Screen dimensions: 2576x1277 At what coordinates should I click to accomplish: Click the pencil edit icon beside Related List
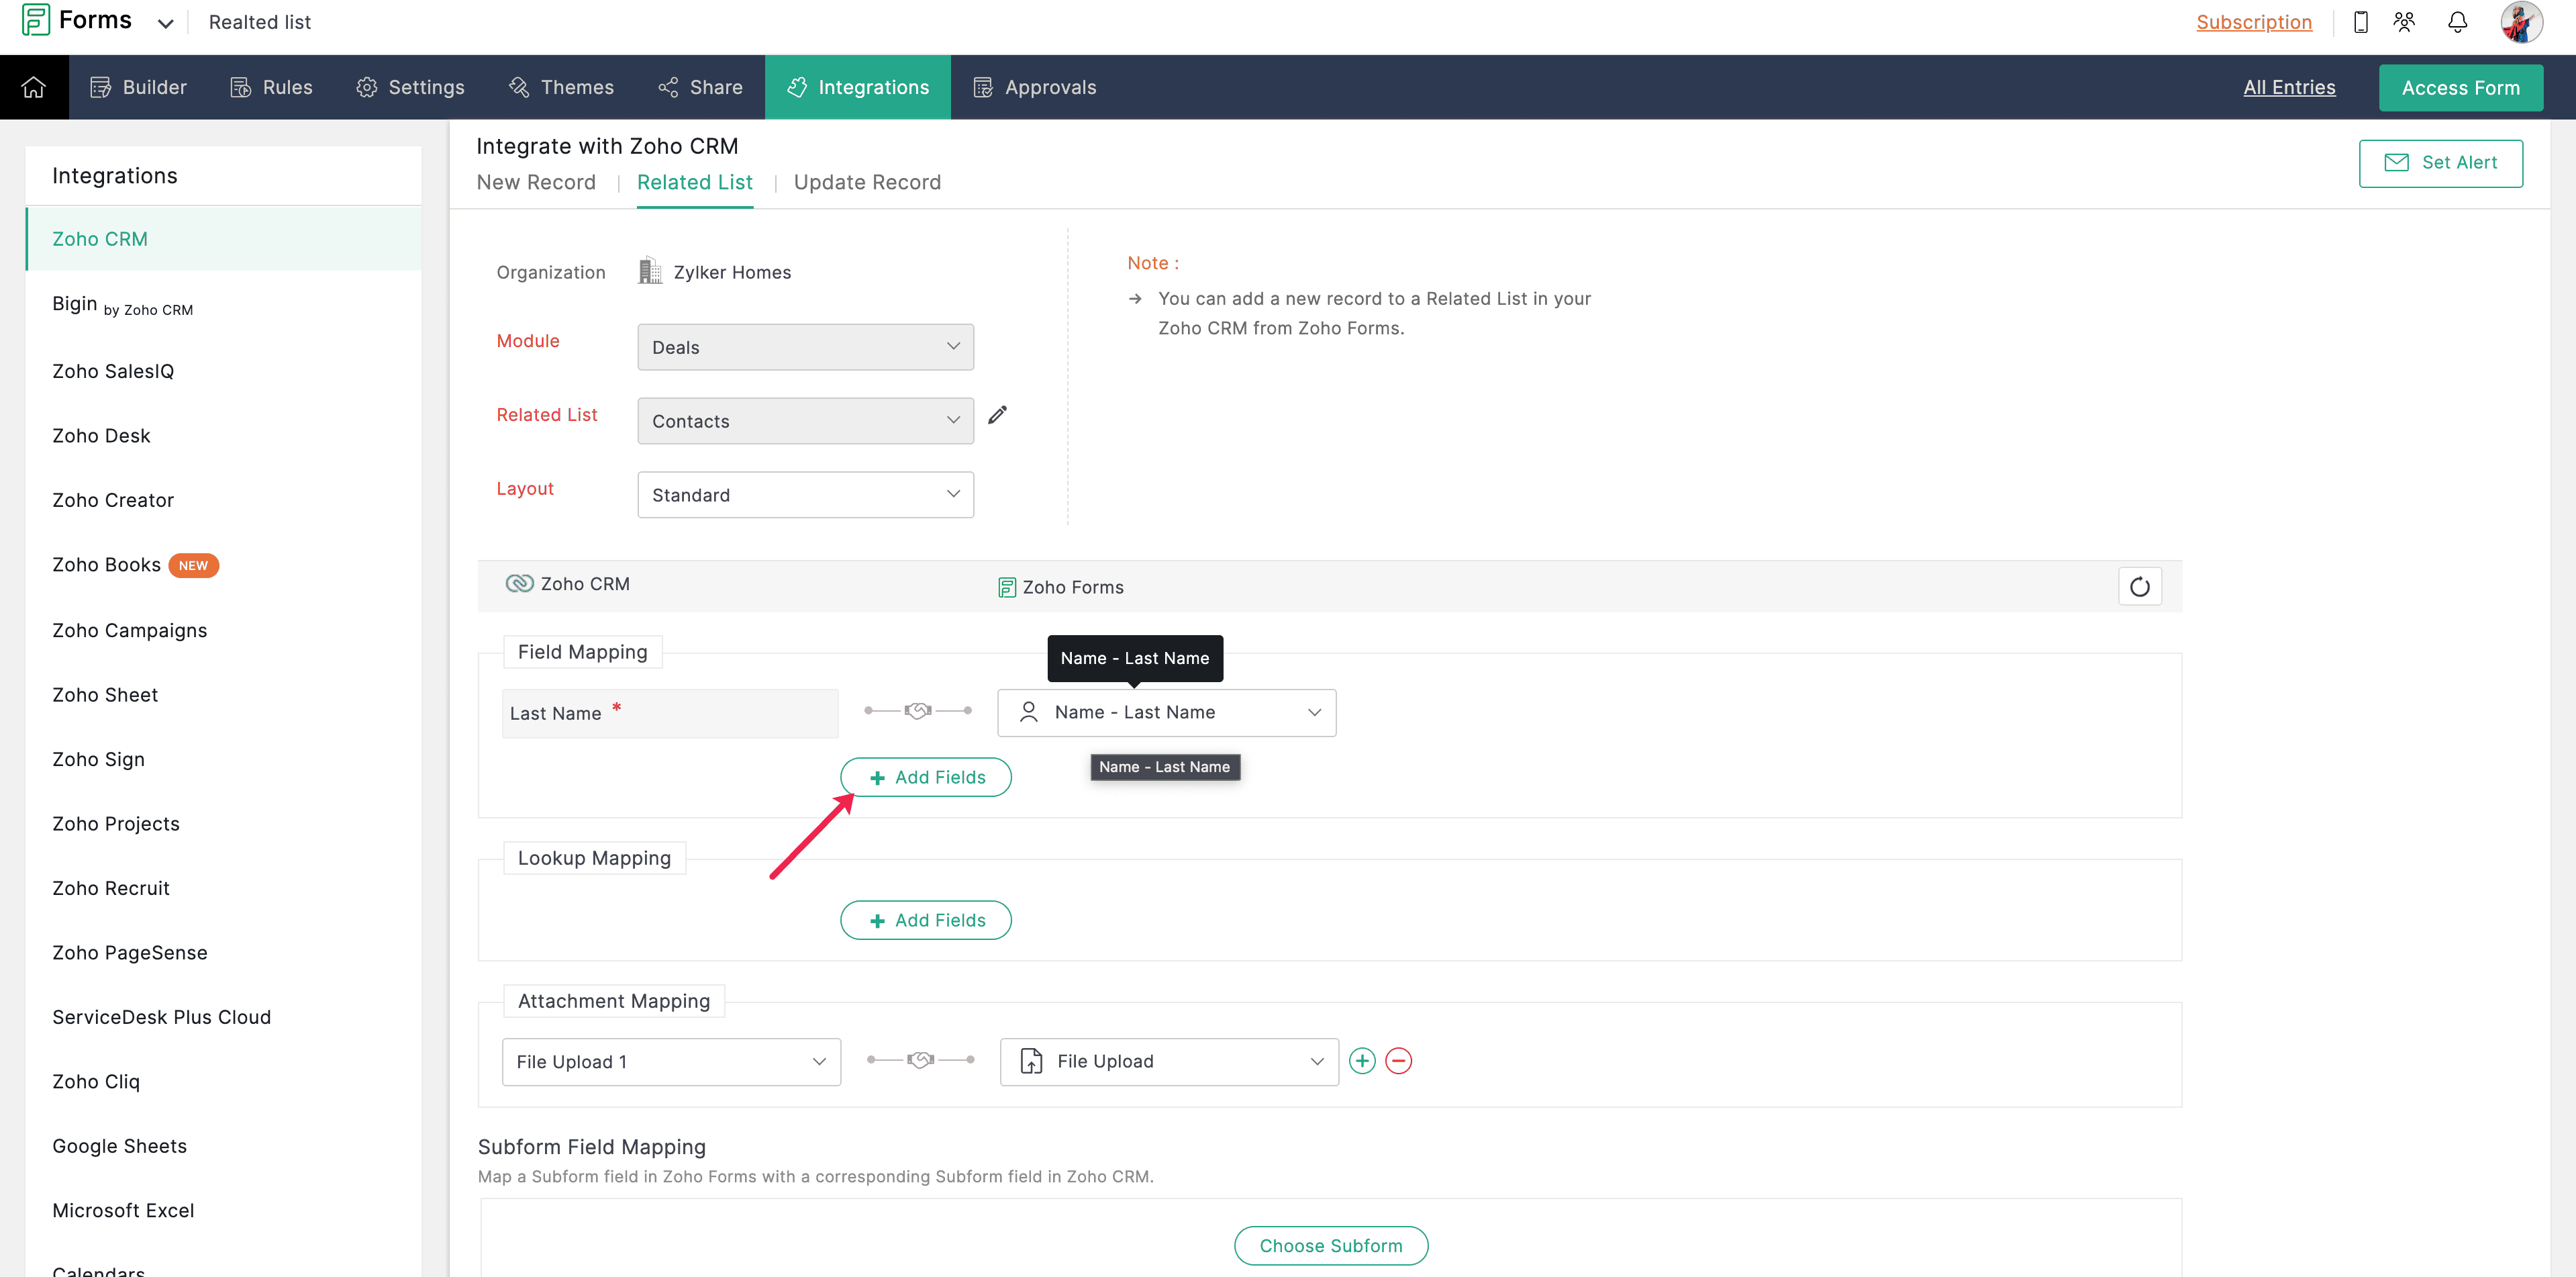click(x=997, y=415)
